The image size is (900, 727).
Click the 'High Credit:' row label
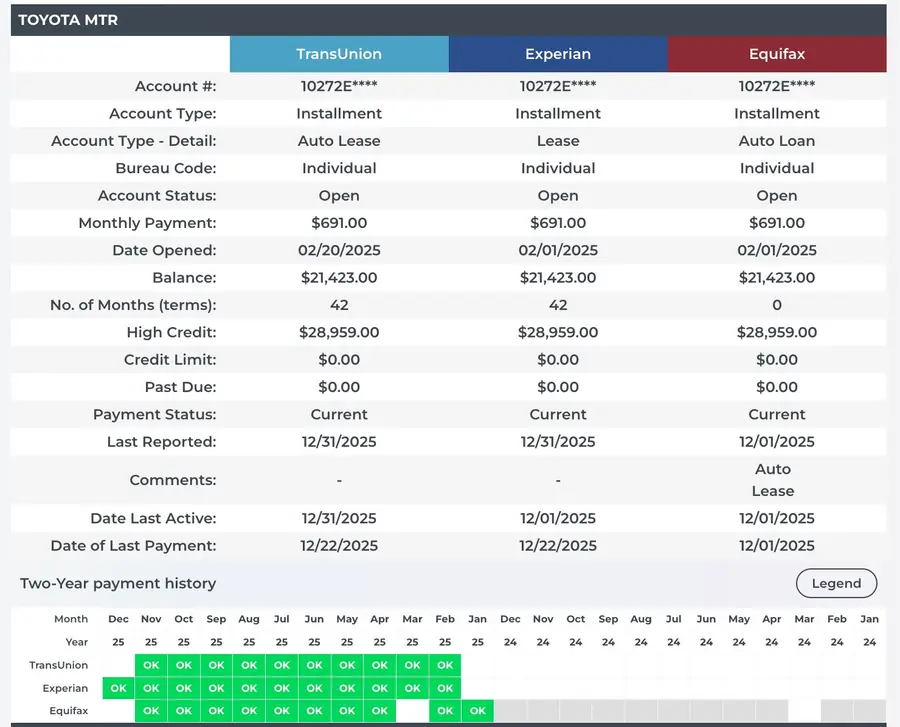pos(172,332)
